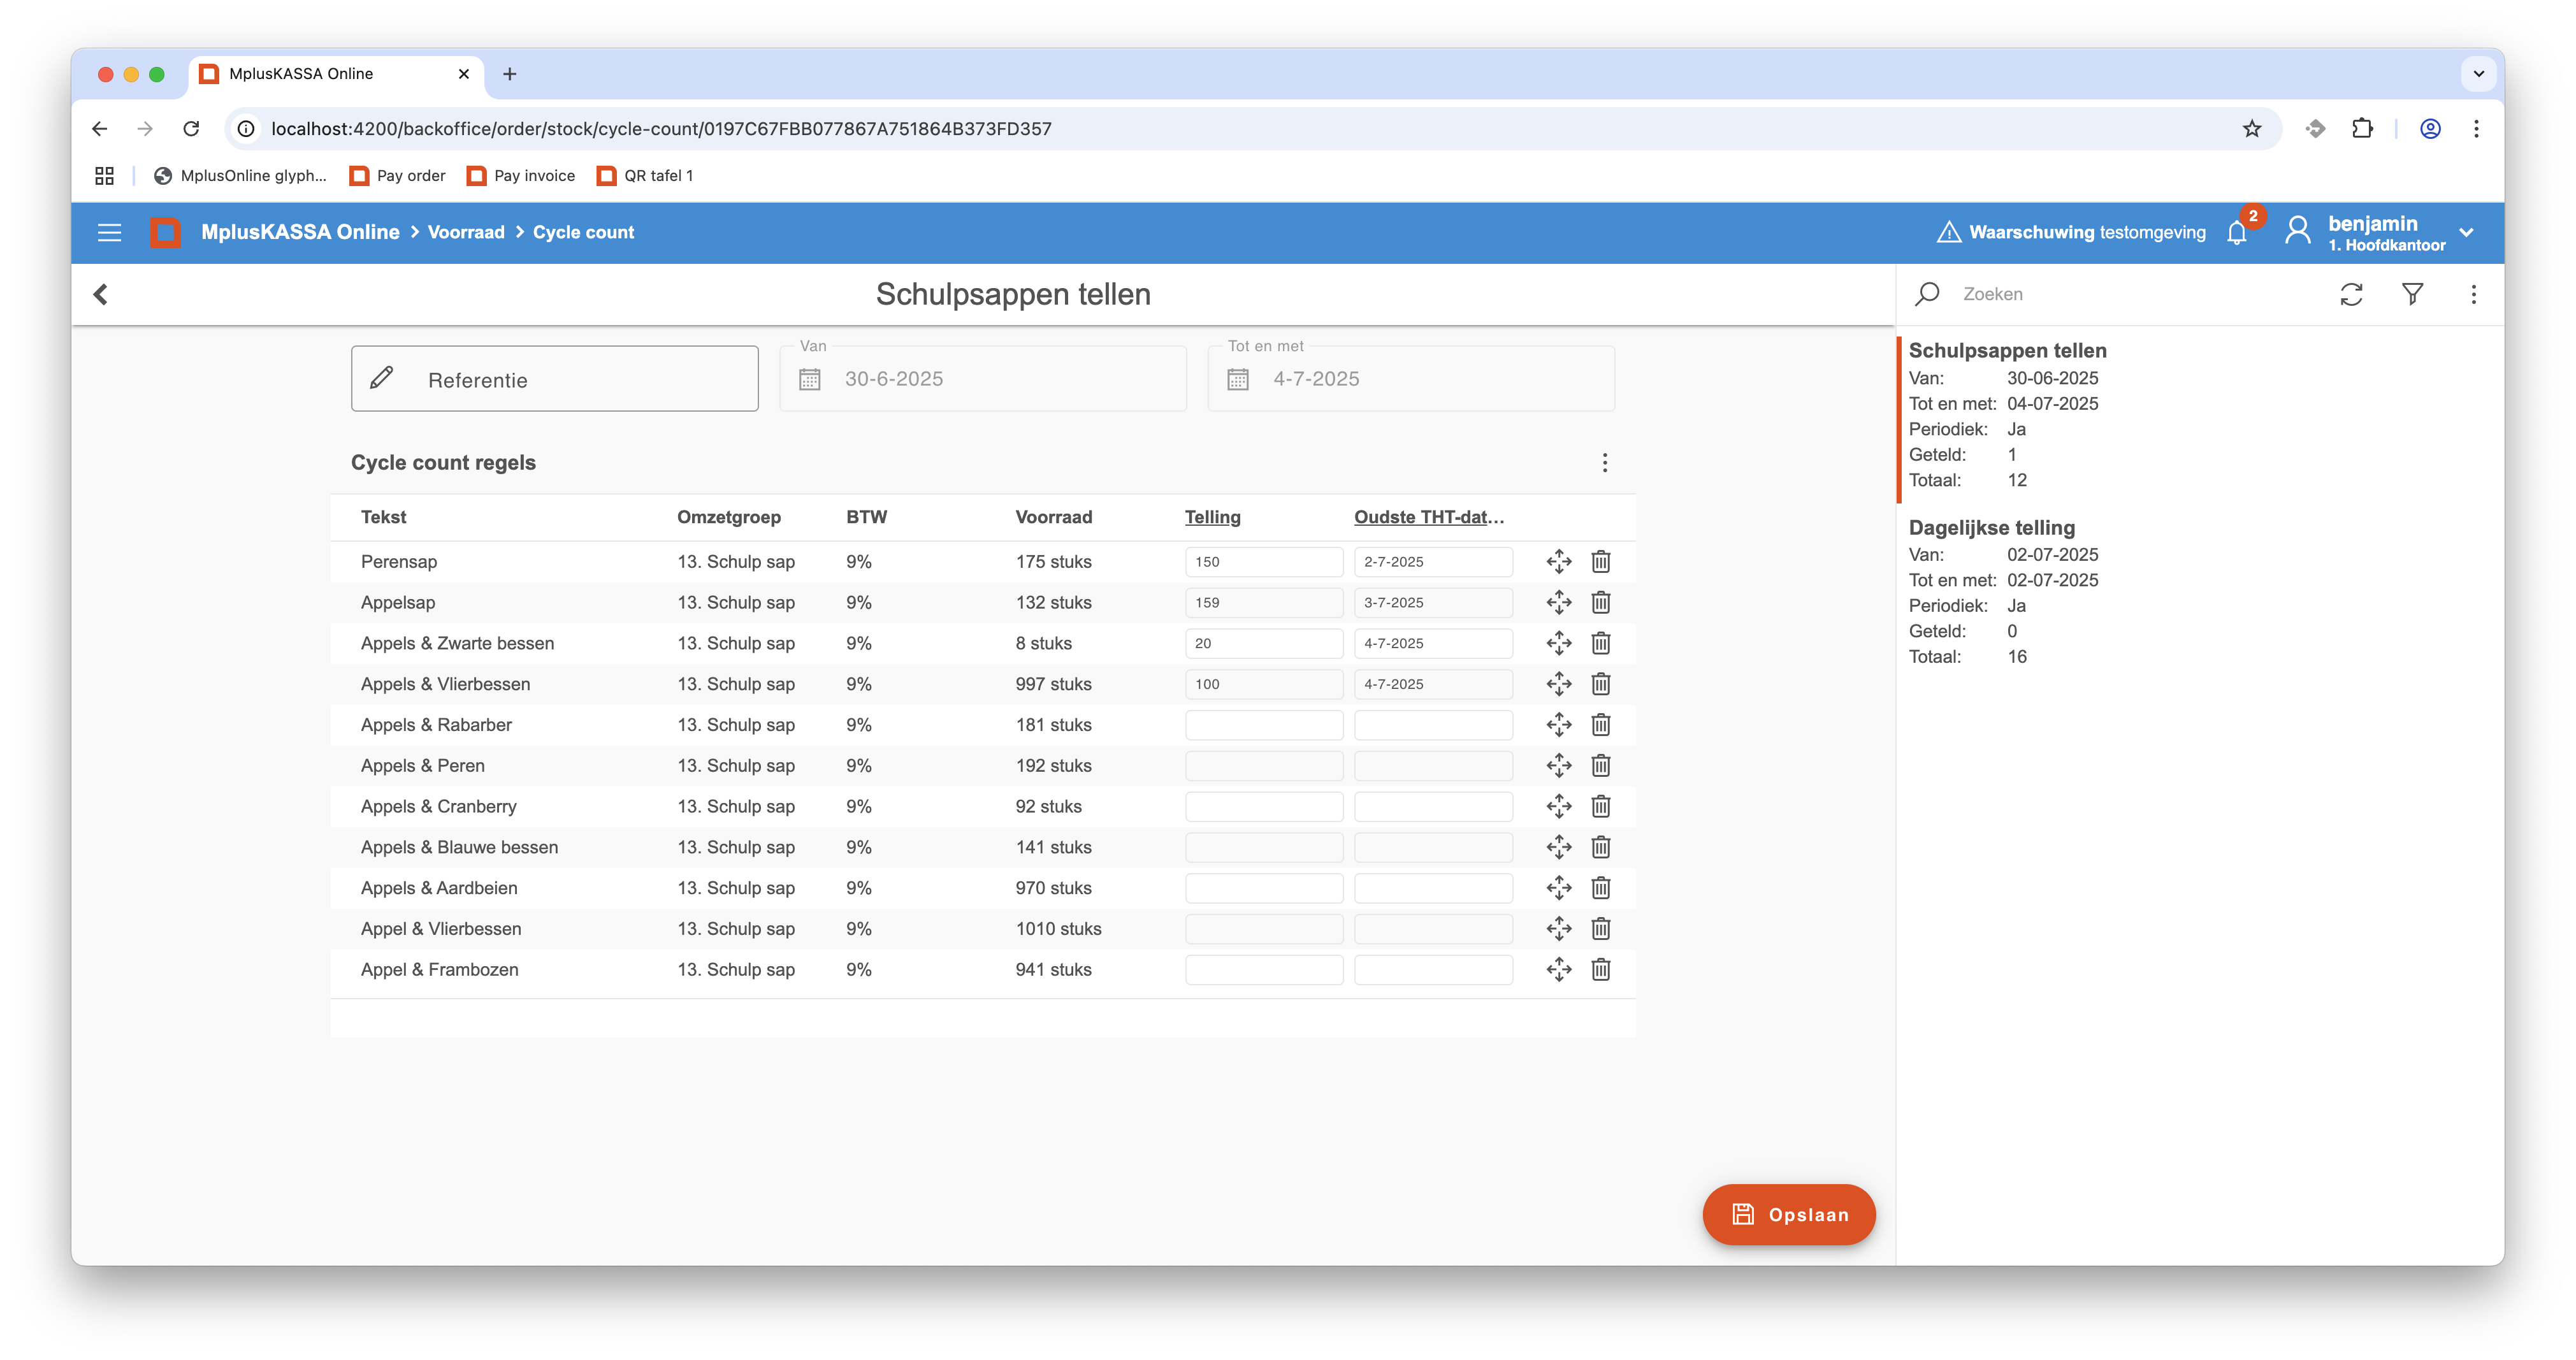Viewport: 2576px width, 1360px height.
Task: Move the Perensap row with its move handle
Action: [x=1558, y=562]
